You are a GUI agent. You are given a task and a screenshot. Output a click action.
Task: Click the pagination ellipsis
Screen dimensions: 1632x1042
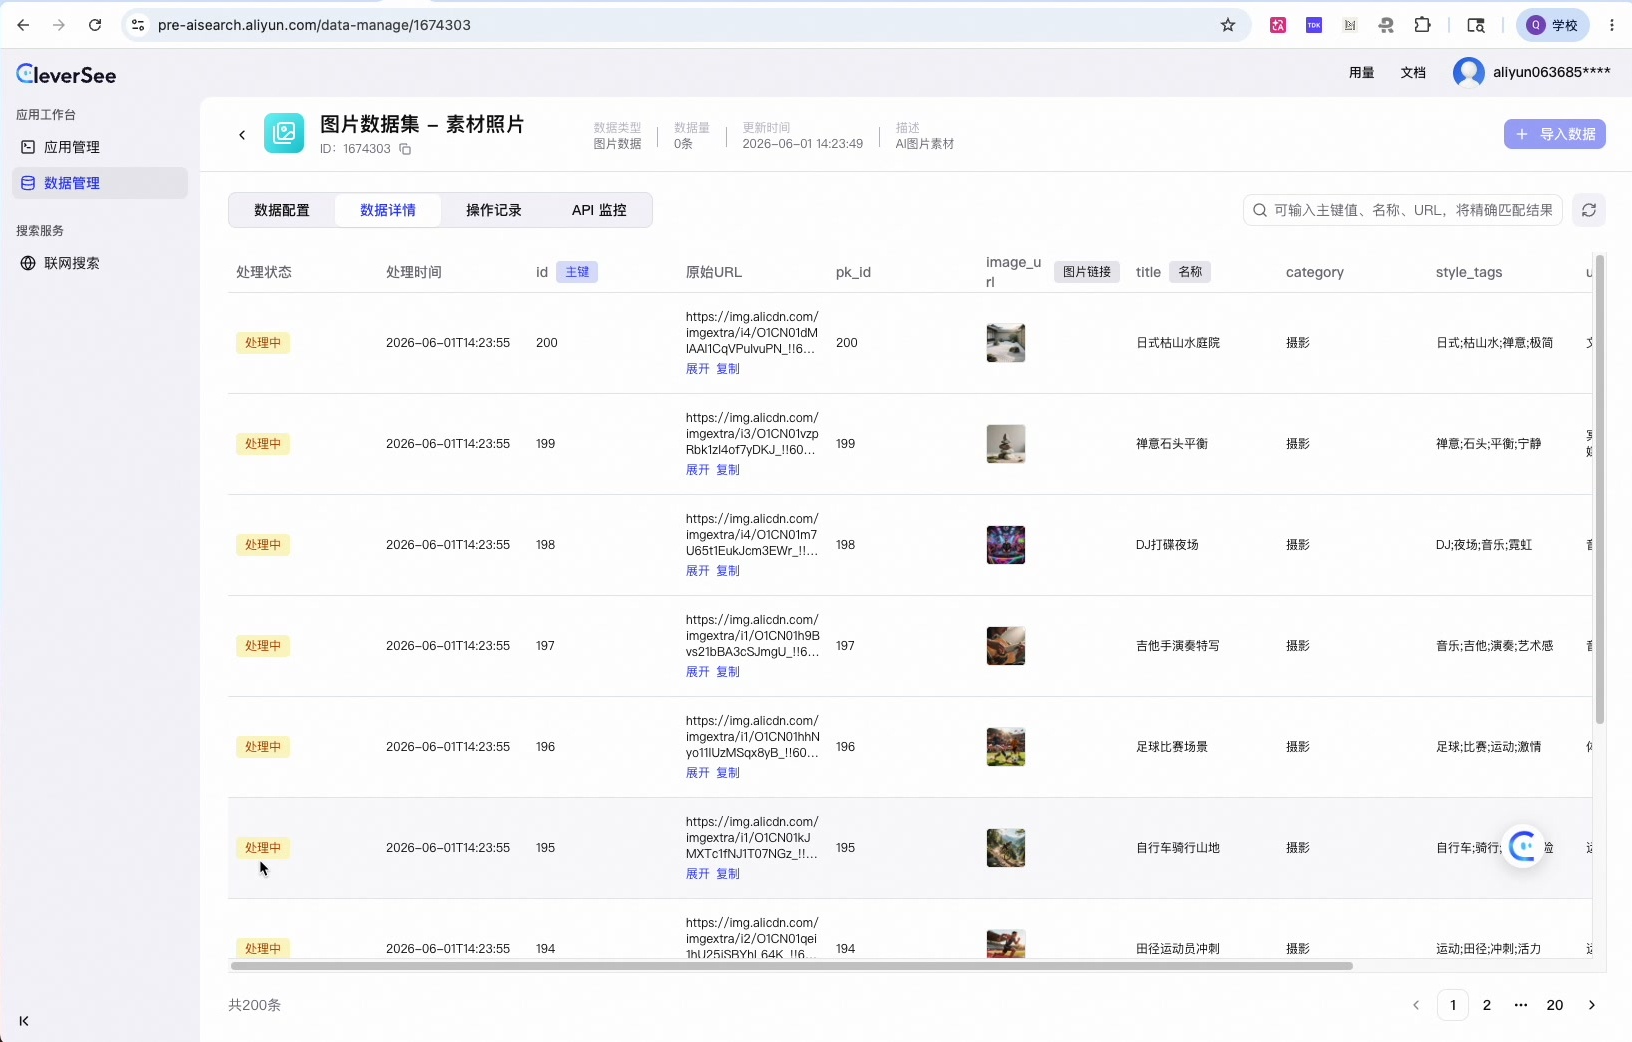pyautogui.click(x=1521, y=1005)
